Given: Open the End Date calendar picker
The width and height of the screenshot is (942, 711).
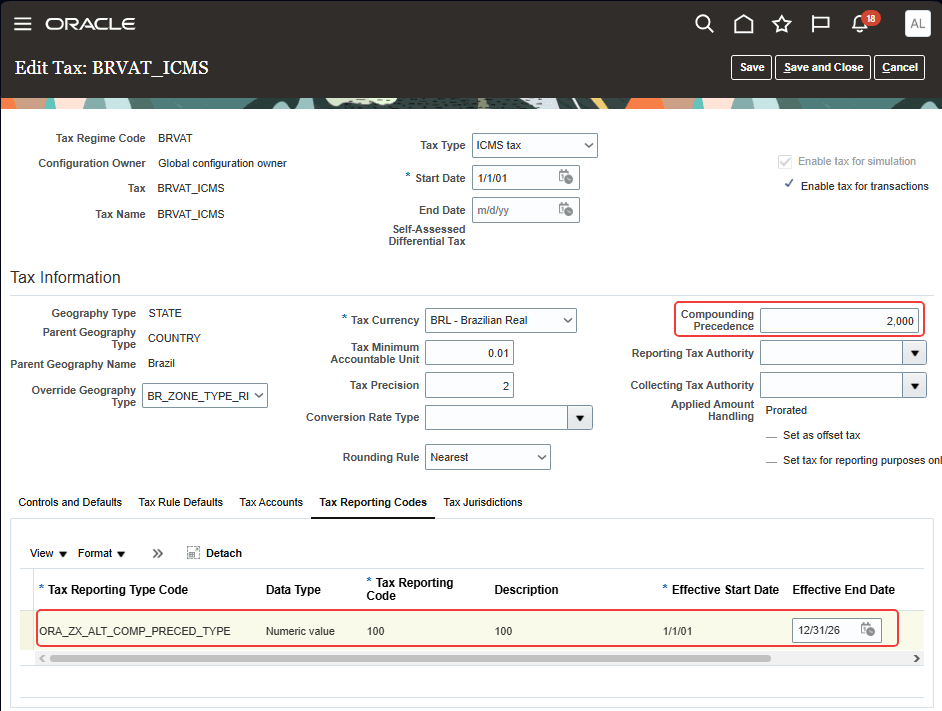Looking at the screenshot, I should point(565,210).
